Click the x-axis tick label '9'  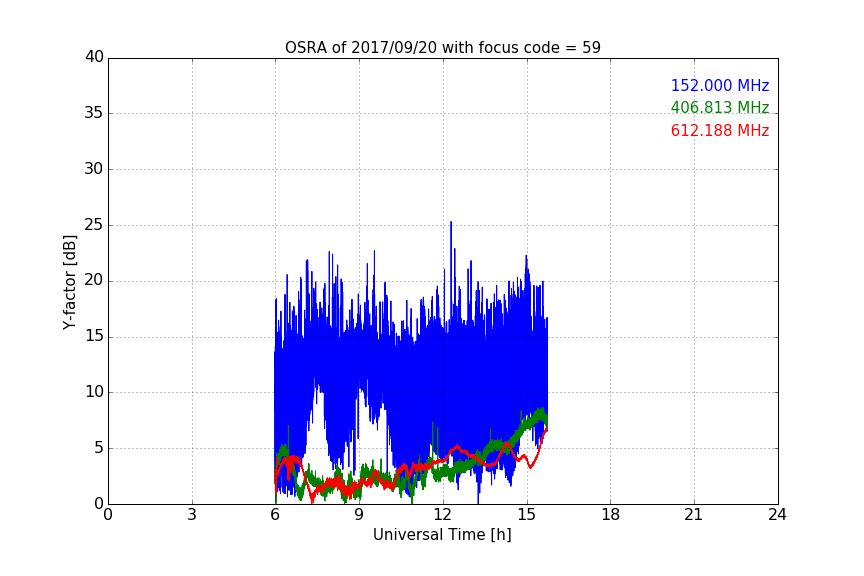tap(359, 515)
